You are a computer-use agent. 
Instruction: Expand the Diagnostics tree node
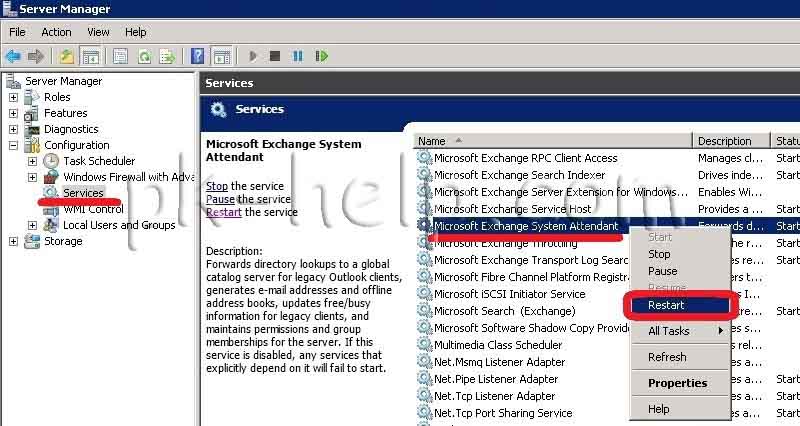coord(13,129)
